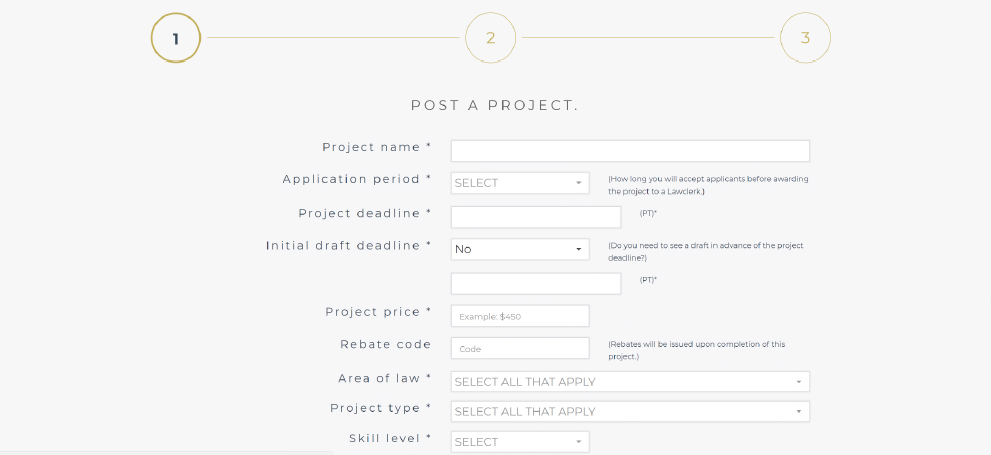The height and width of the screenshot is (455, 991).
Task: Click the Rebate code input box
Action: click(x=520, y=348)
